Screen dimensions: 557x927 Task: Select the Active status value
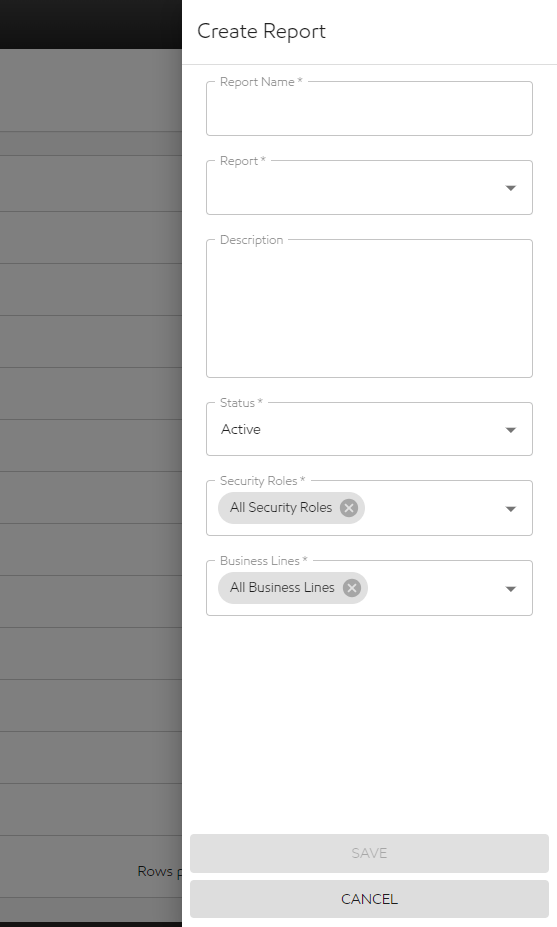click(241, 429)
